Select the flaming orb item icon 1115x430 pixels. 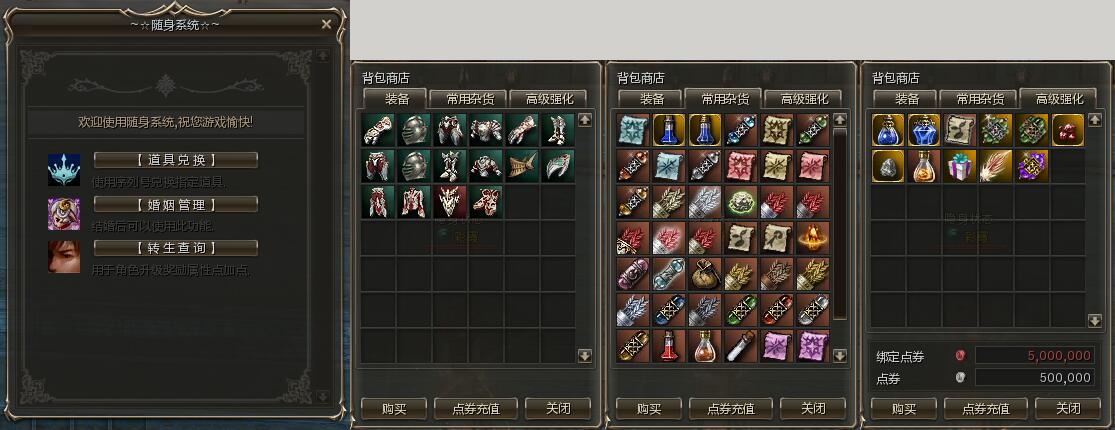[x=812, y=238]
